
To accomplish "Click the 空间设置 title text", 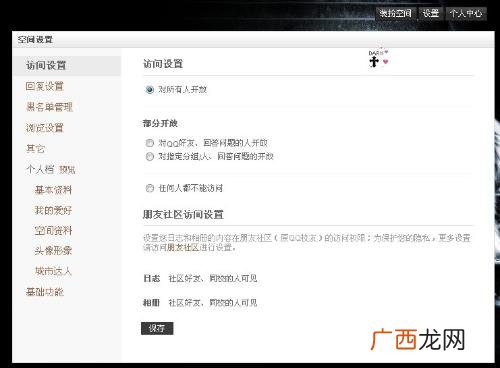I will point(35,40).
